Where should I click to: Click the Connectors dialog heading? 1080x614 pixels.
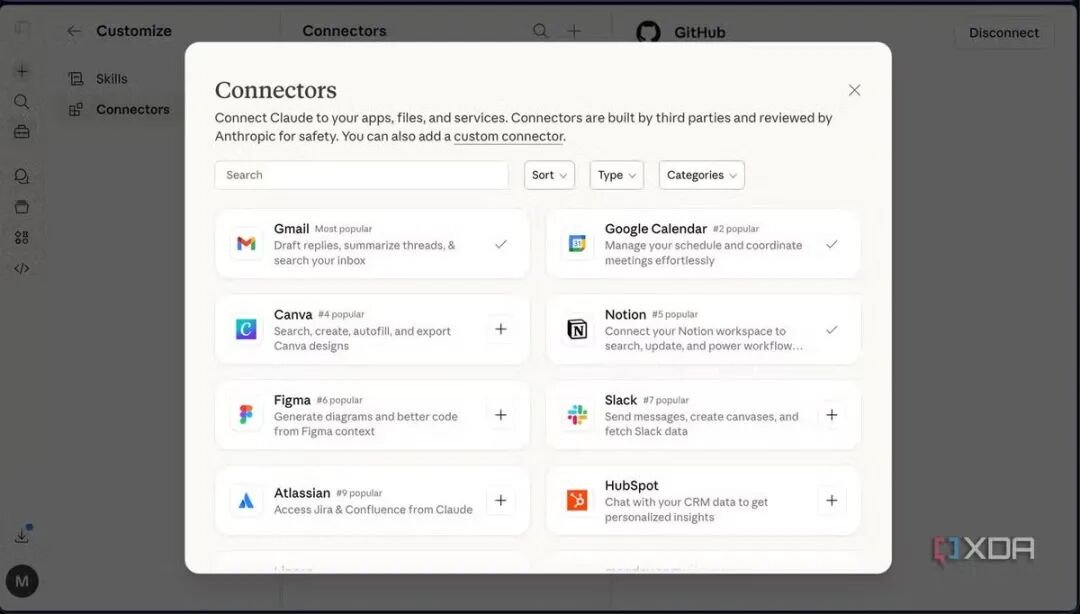coord(276,90)
